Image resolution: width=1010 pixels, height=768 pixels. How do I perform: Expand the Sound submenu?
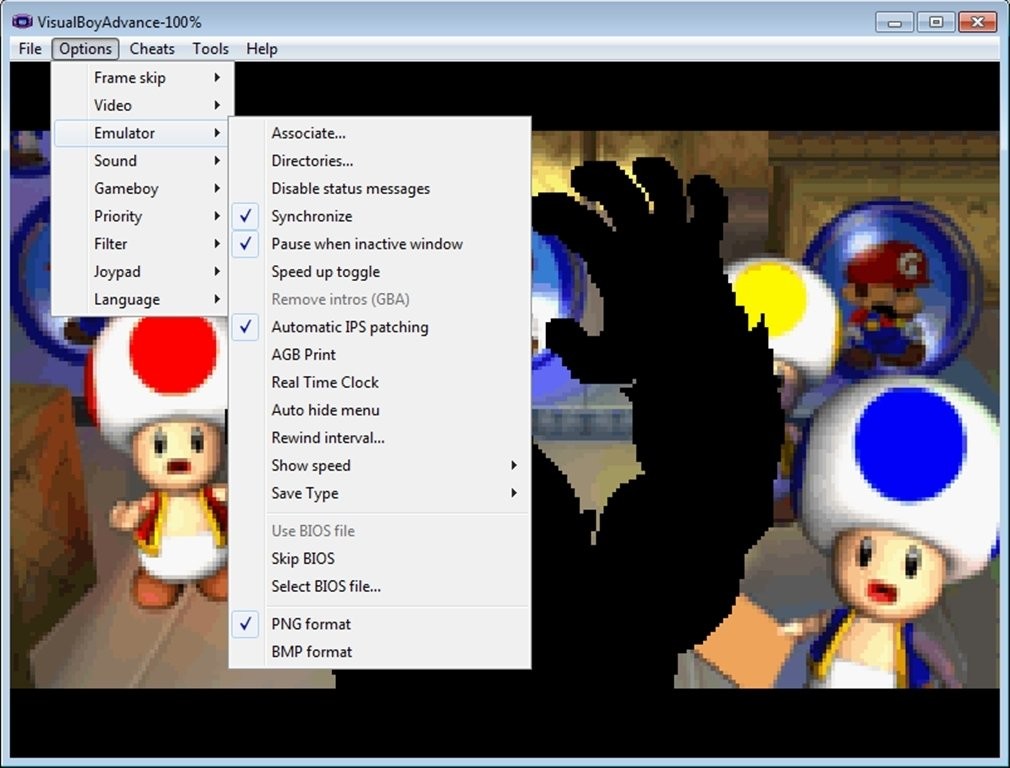(140, 160)
